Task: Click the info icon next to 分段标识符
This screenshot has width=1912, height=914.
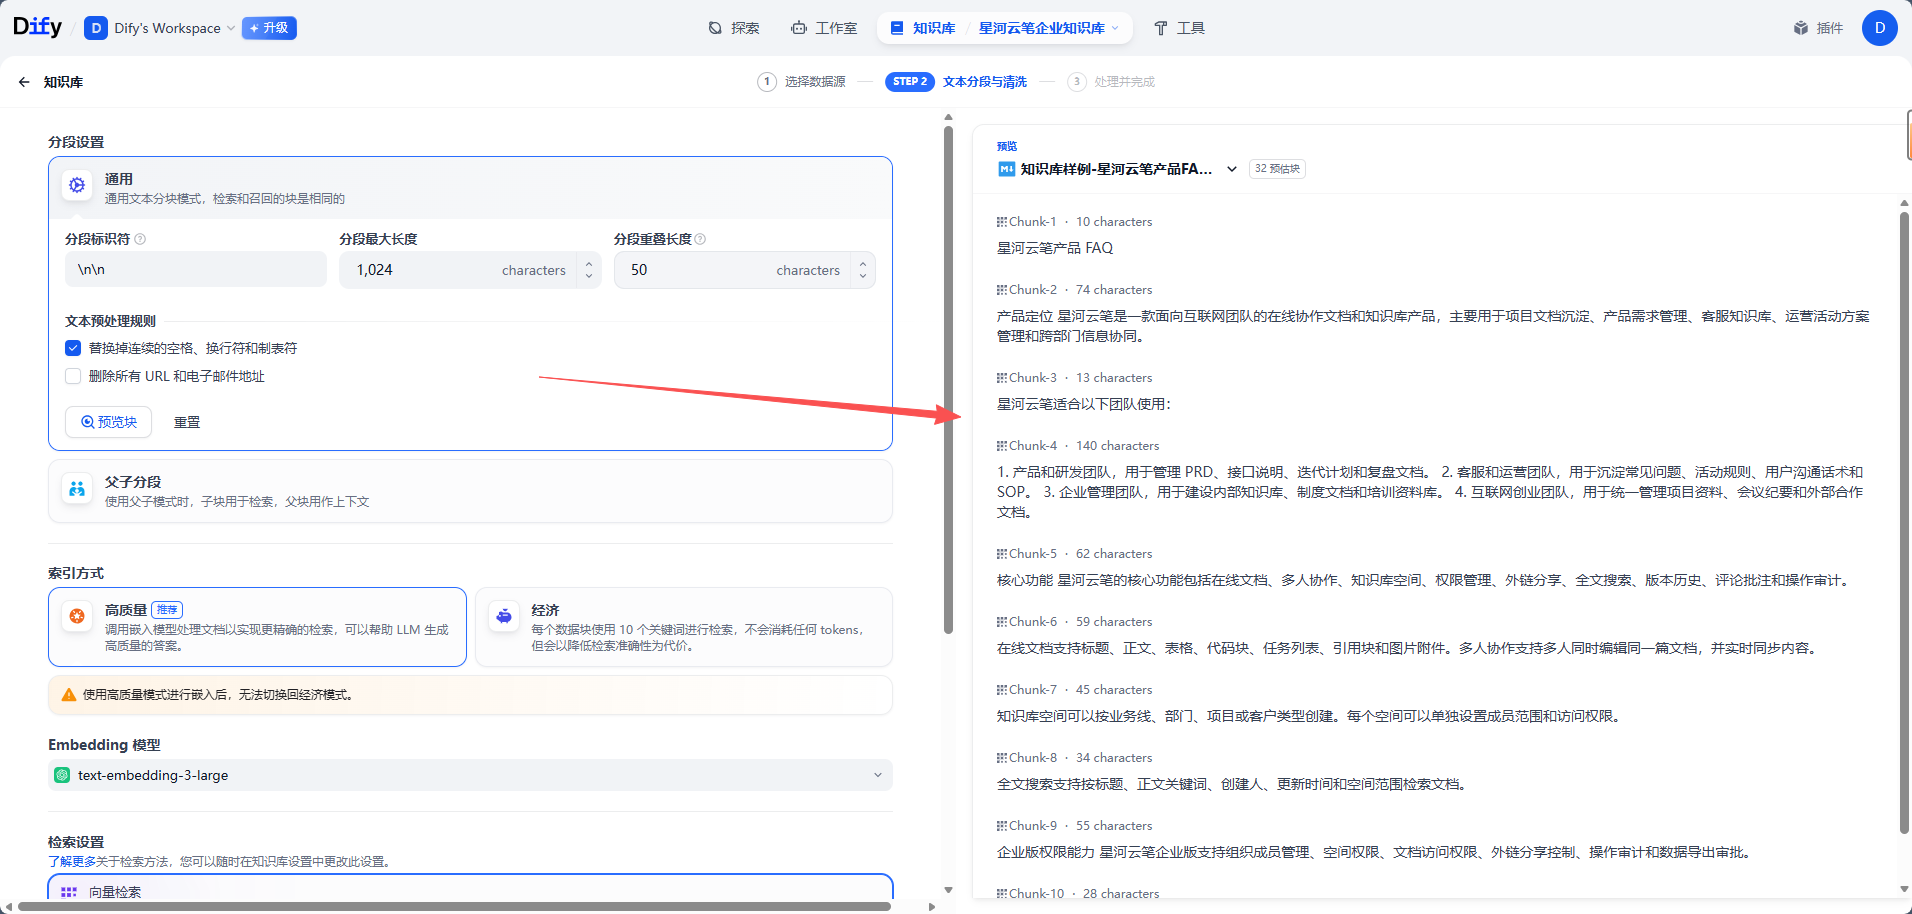Action: pos(140,239)
